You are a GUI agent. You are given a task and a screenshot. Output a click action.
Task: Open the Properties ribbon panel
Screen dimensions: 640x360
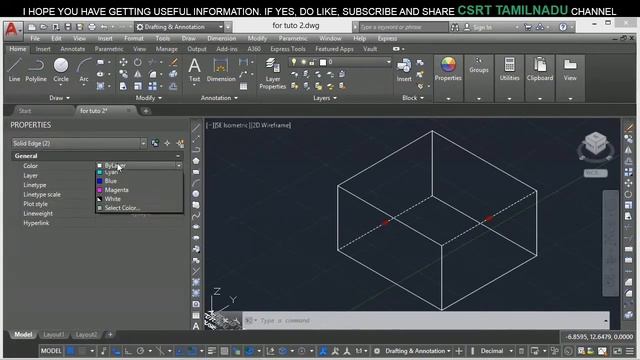tap(448, 78)
